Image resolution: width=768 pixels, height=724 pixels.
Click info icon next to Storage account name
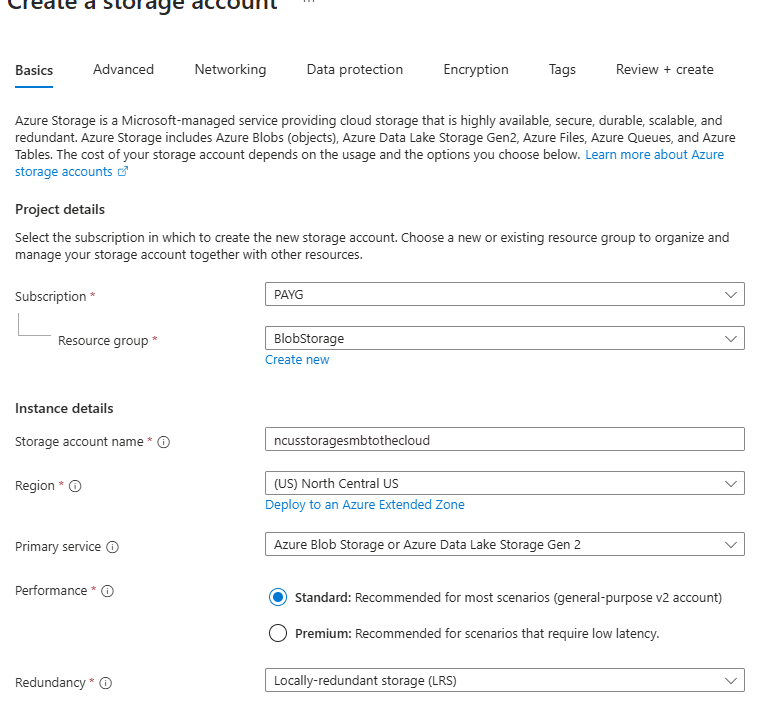164,442
